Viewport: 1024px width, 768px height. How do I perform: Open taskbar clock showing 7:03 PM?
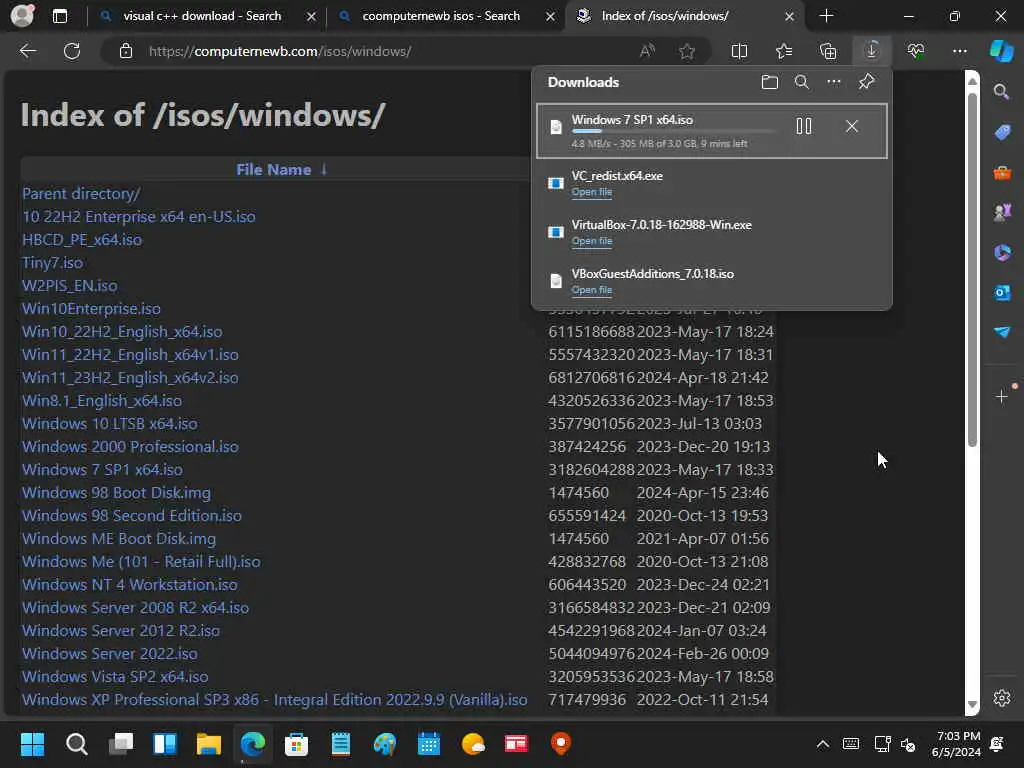956,744
